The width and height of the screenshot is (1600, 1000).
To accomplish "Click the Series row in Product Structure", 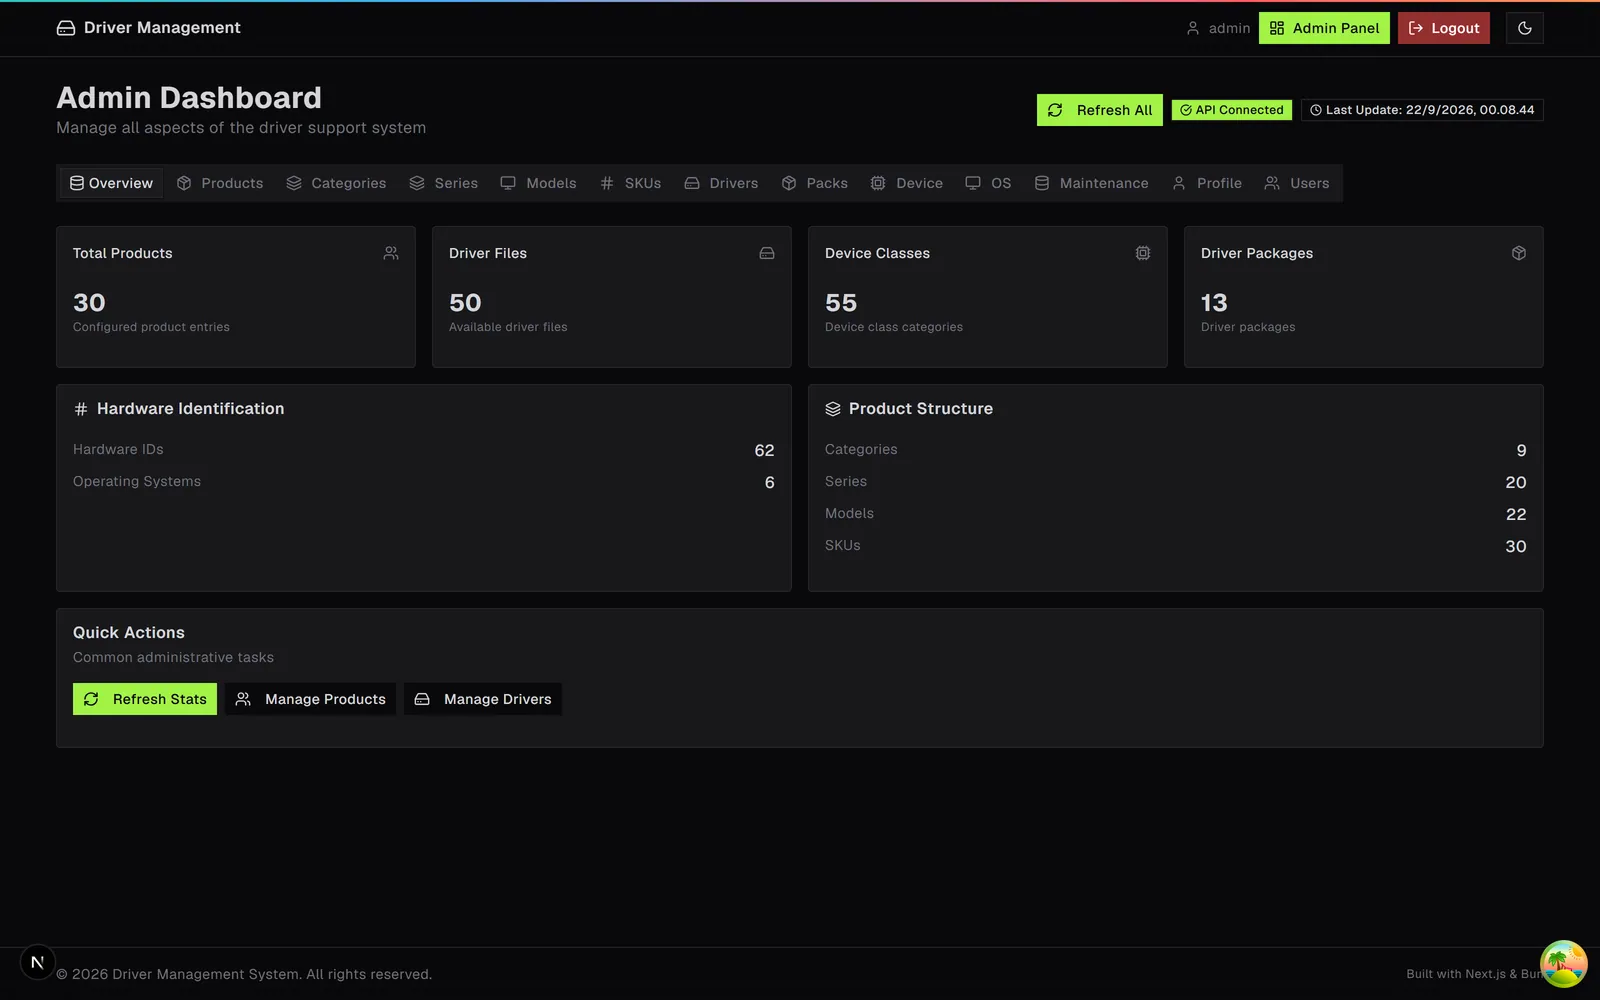I will tap(1175, 482).
